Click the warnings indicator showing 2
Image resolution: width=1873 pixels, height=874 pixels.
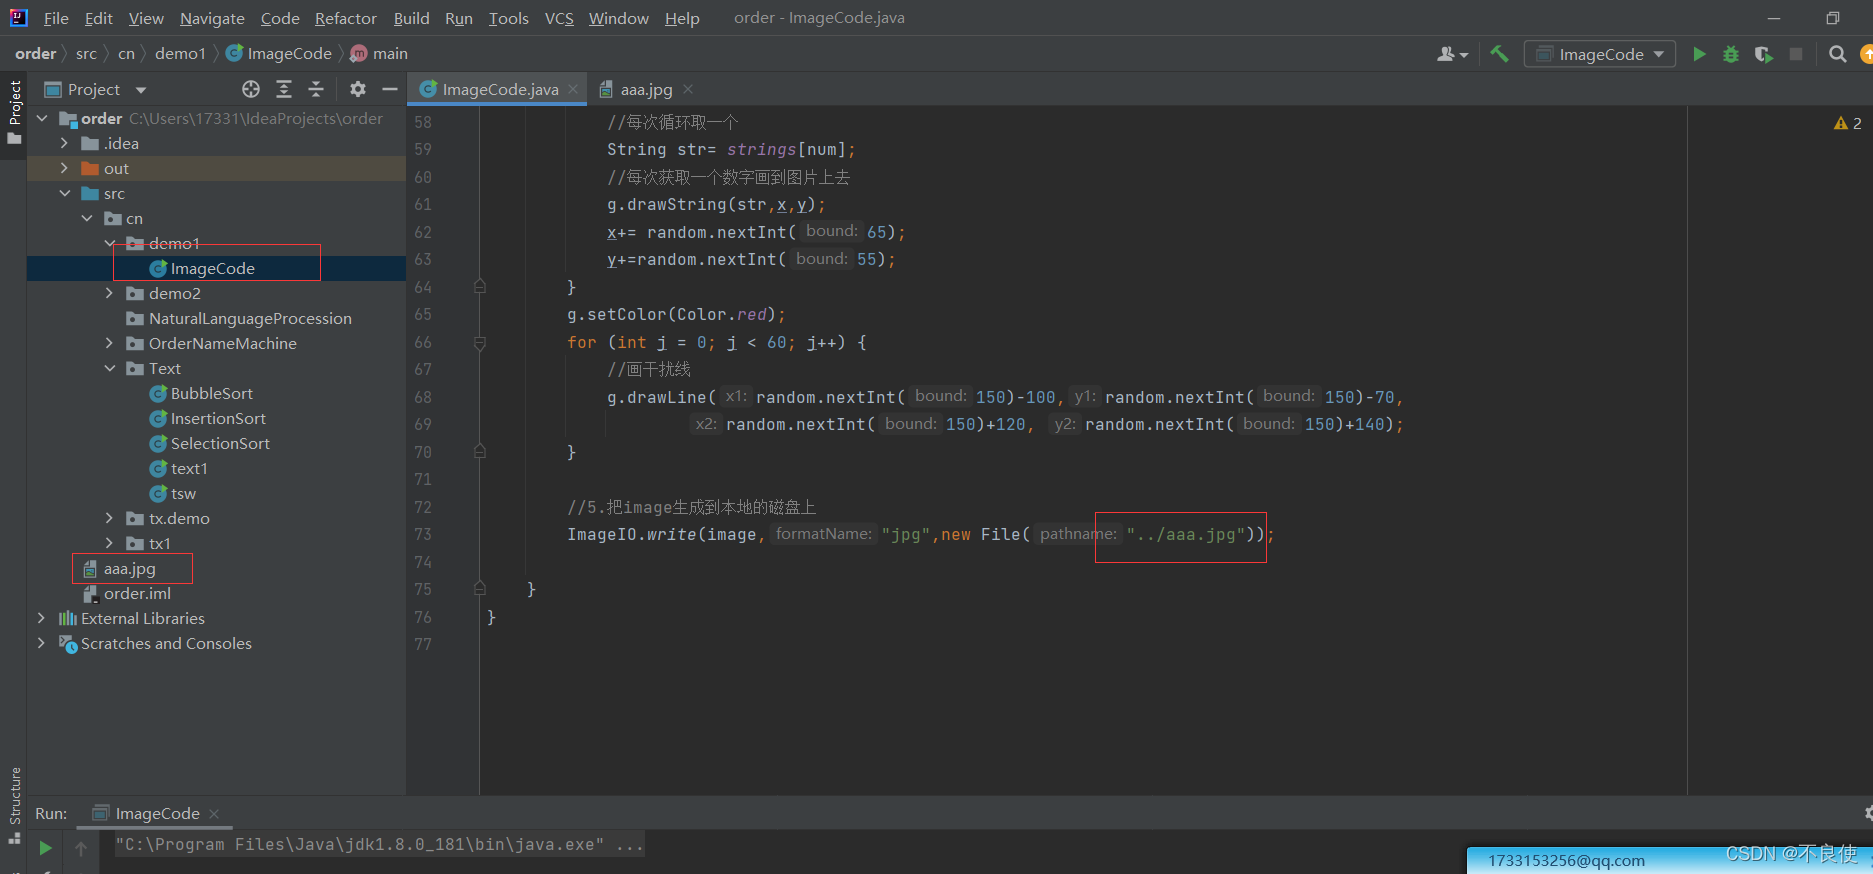[1847, 123]
